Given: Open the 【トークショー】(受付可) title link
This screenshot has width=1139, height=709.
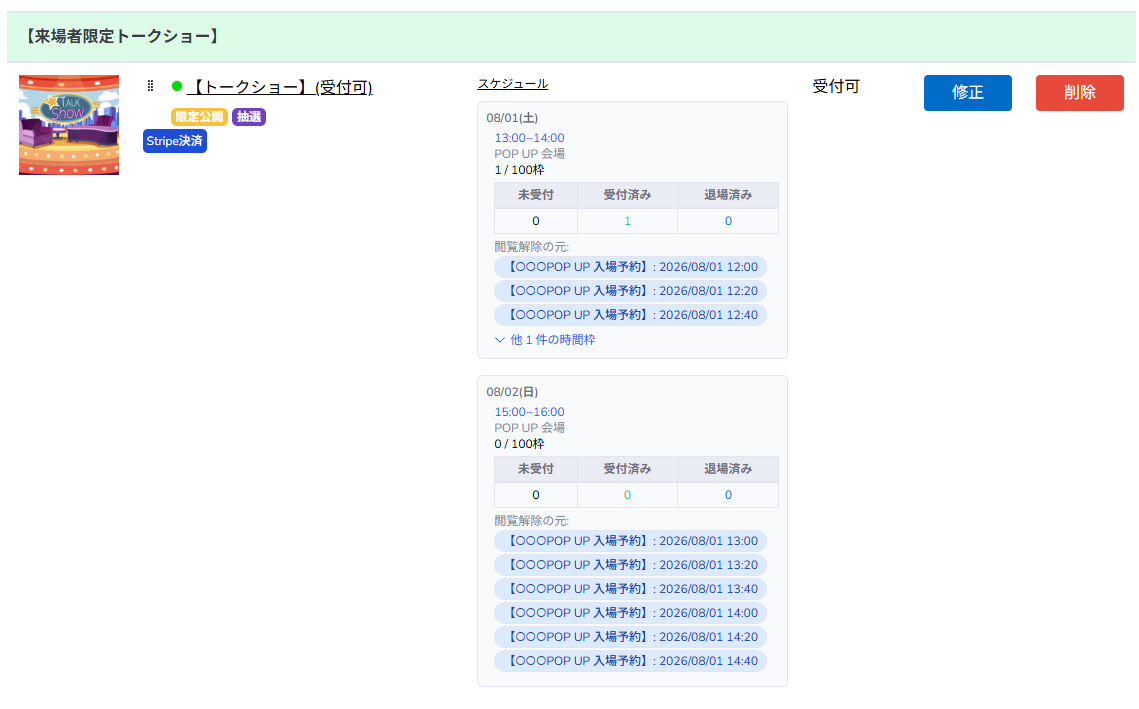Looking at the screenshot, I should pos(280,87).
